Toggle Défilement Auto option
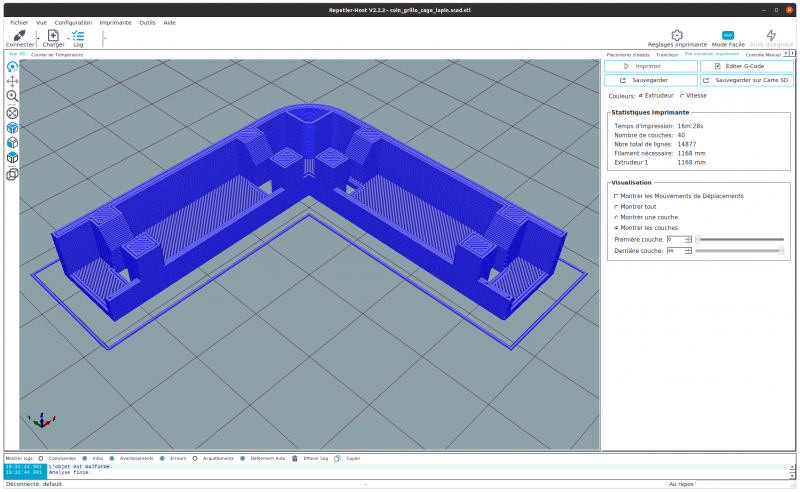 pyautogui.click(x=243, y=458)
